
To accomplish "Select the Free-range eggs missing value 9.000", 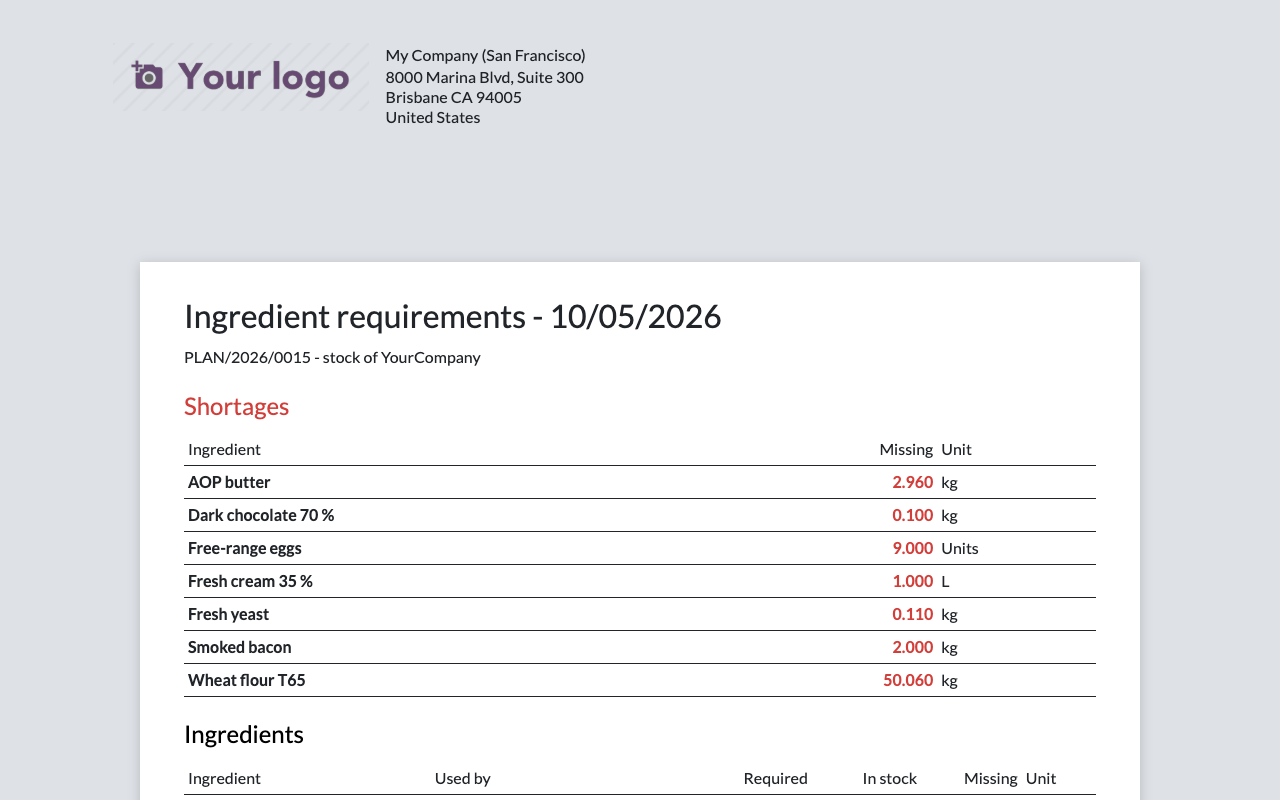I will pos(913,548).
